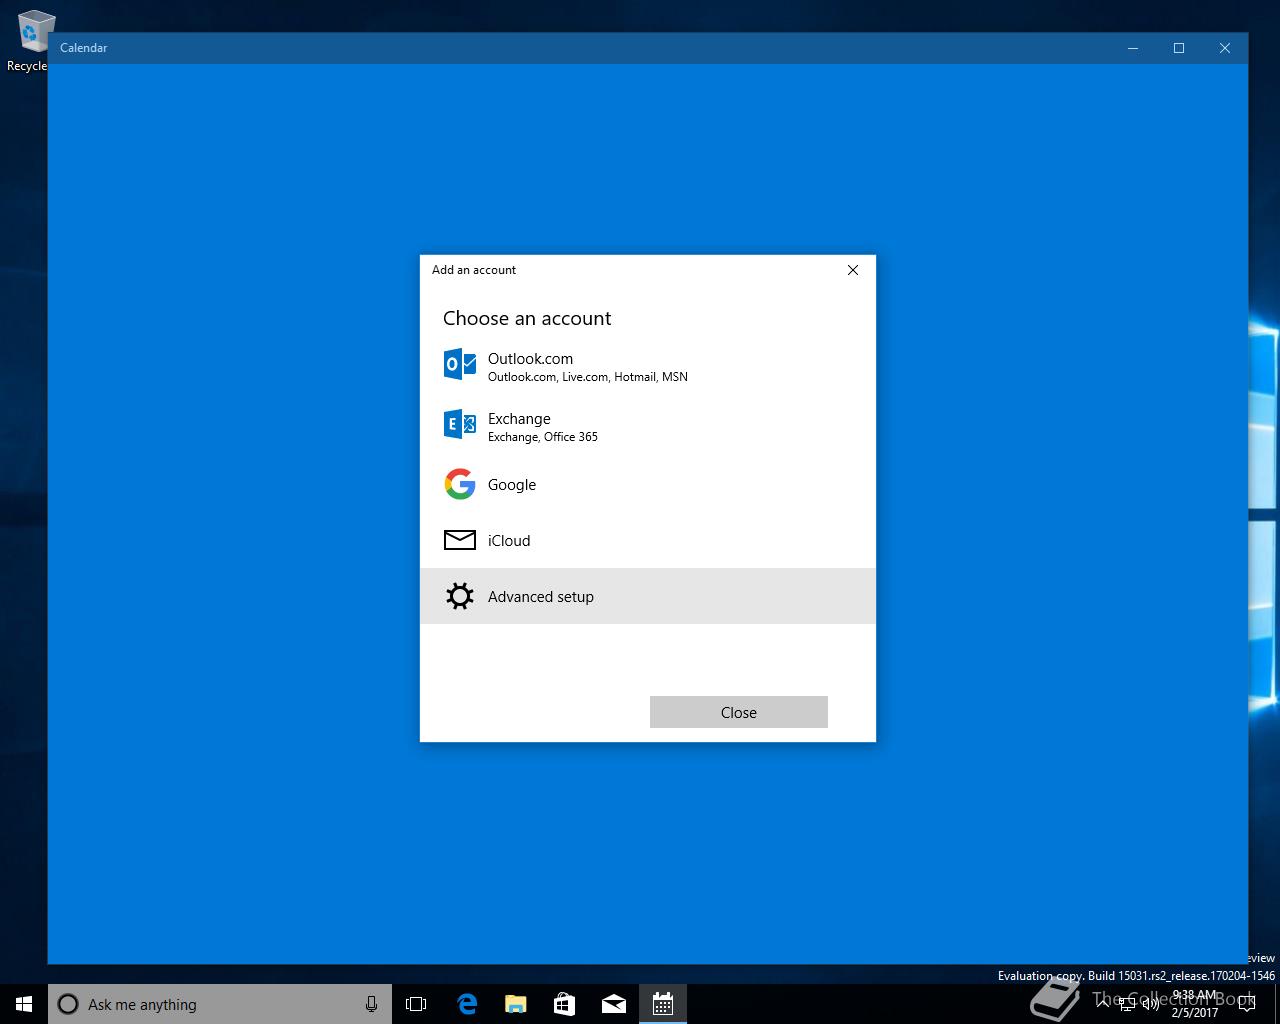Select the iCloud envelope icon
Screen dimensions: 1280x1024
point(460,540)
